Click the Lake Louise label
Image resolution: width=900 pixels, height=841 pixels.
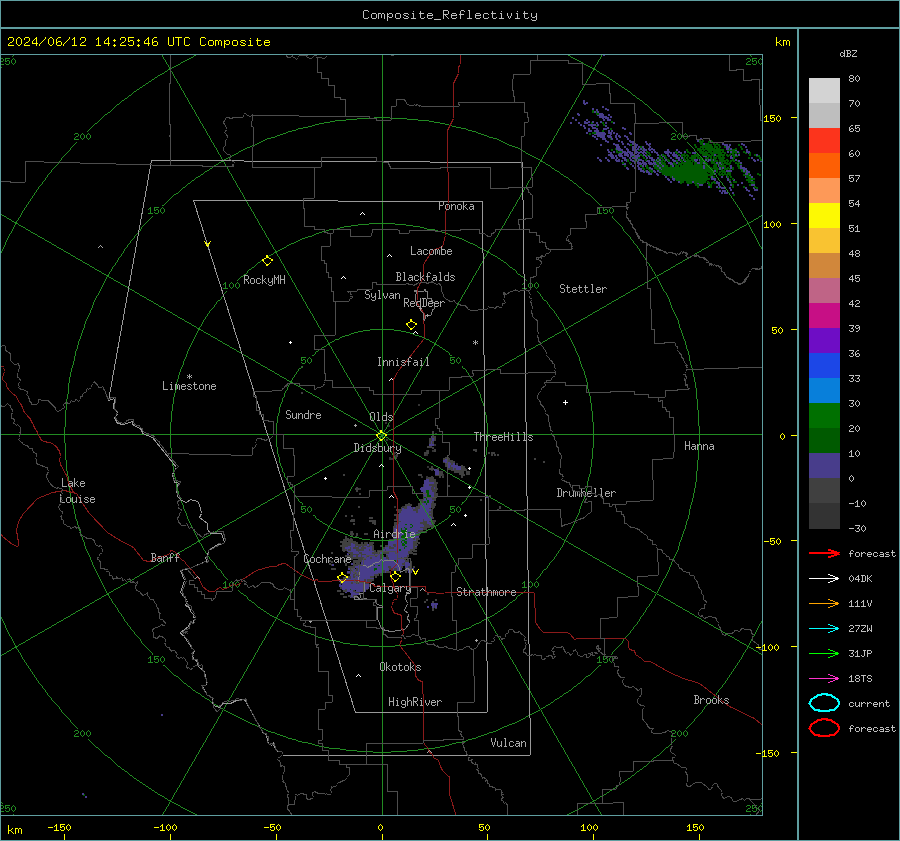77,491
